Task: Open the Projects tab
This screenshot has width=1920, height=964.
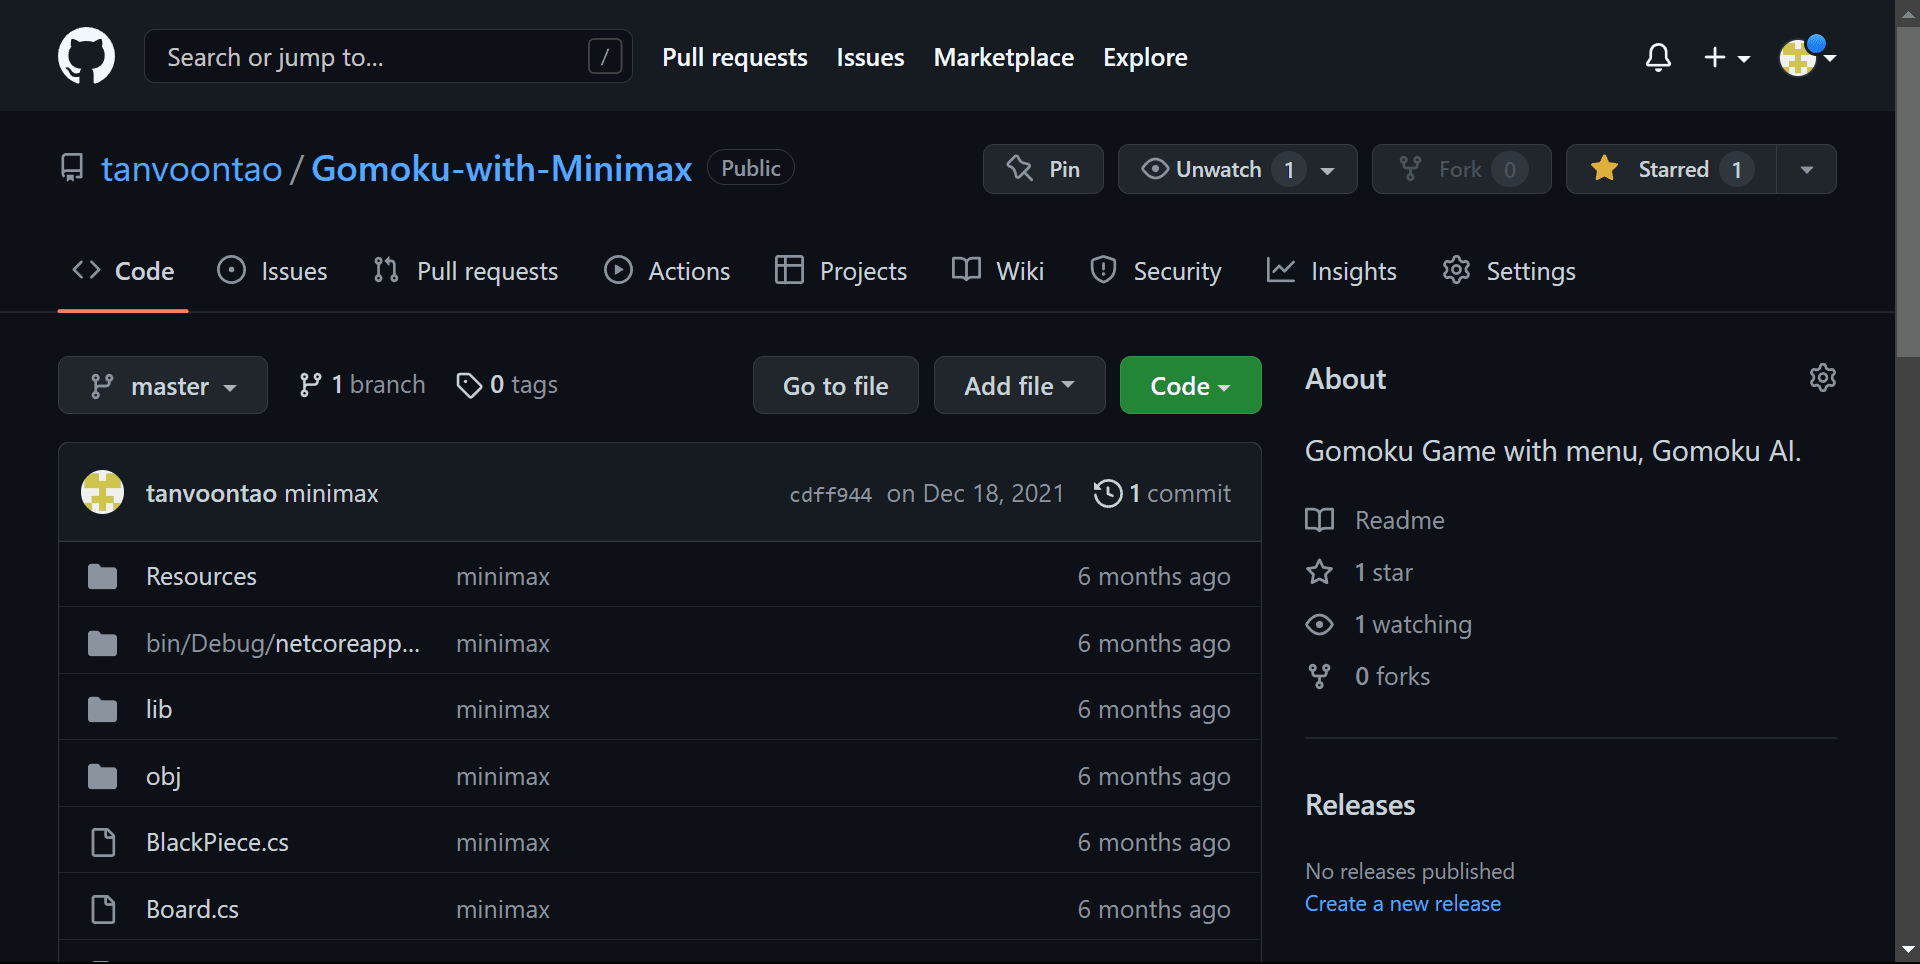Action: pyautogui.click(x=841, y=271)
